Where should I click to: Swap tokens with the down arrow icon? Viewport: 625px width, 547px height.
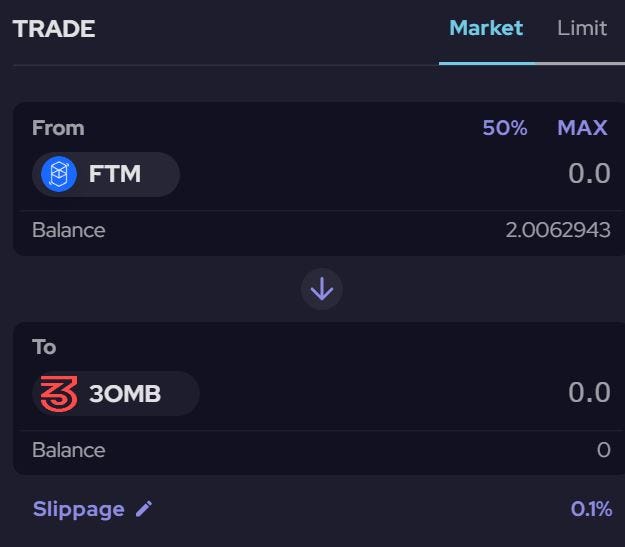322,289
